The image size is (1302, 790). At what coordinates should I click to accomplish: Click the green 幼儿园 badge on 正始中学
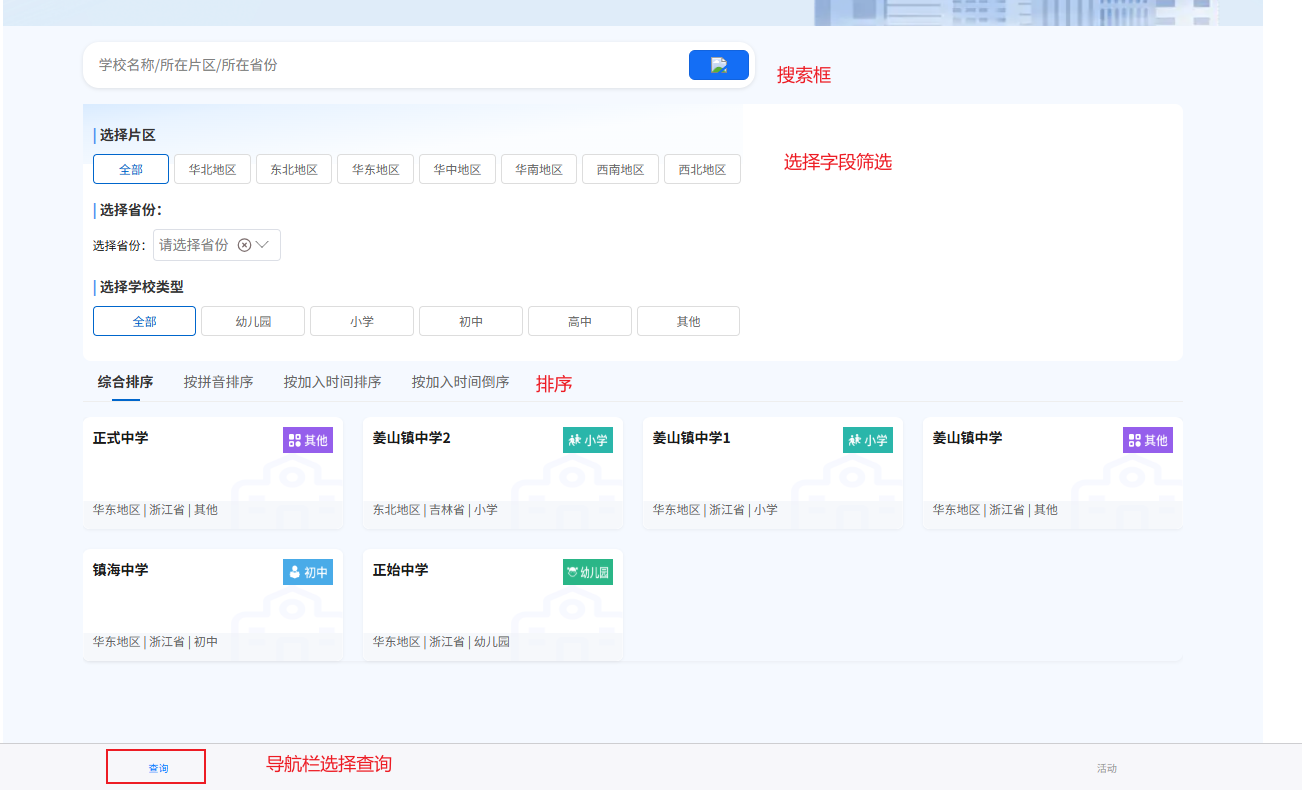point(587,572)
